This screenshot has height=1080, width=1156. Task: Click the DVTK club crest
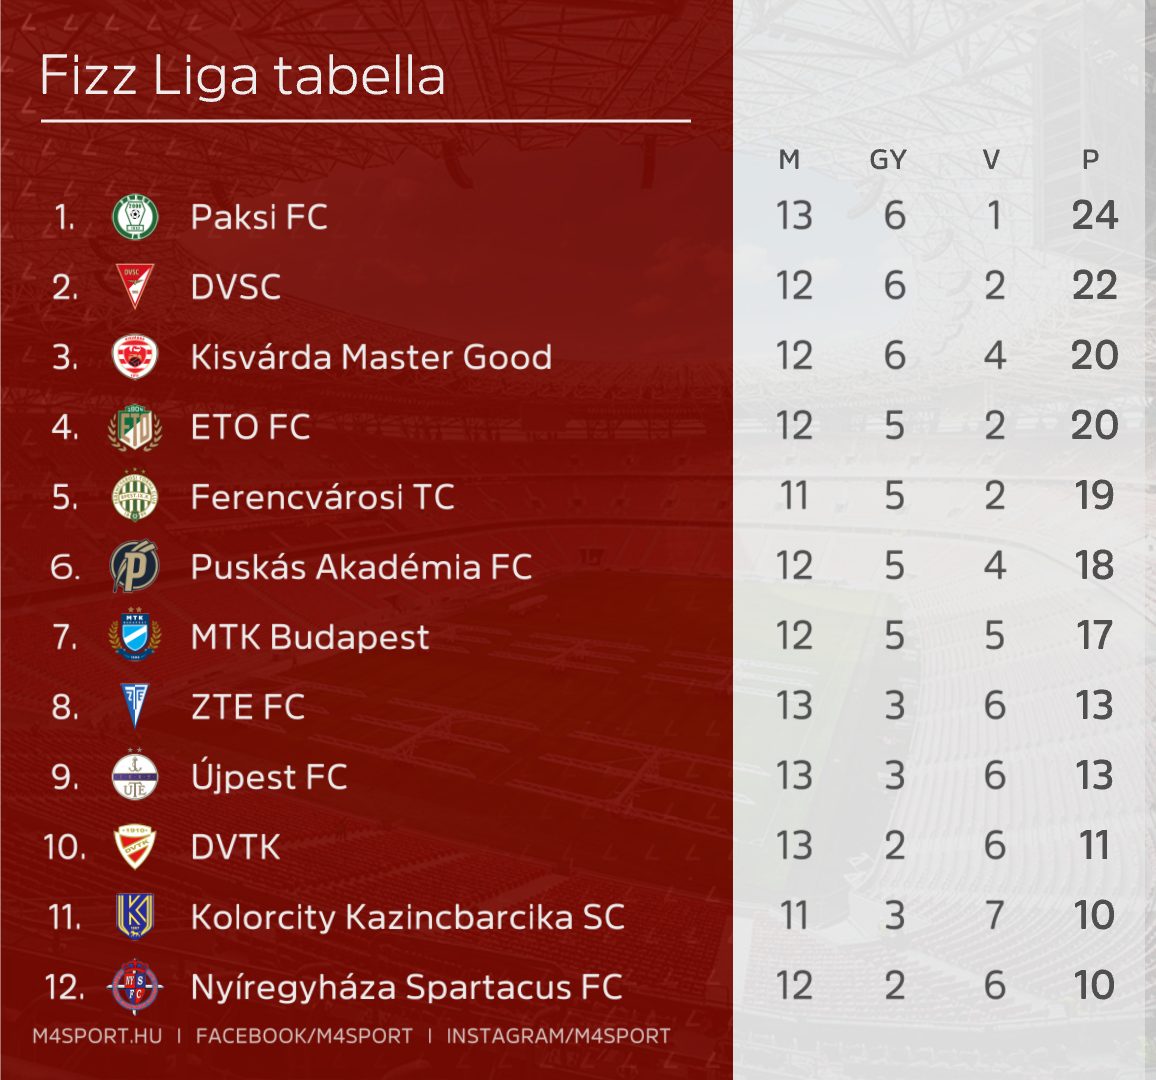[135, 847]
